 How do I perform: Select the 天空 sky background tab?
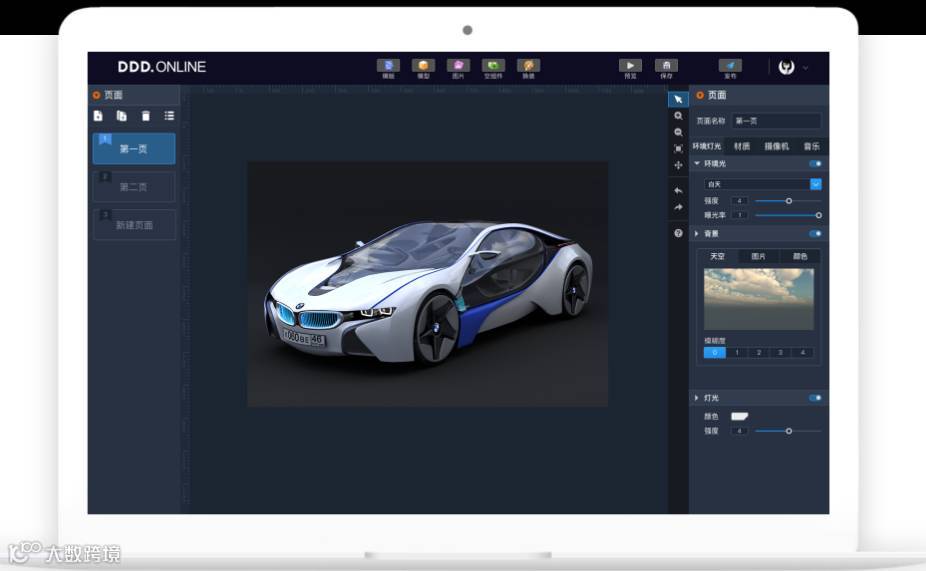(717, 256)
